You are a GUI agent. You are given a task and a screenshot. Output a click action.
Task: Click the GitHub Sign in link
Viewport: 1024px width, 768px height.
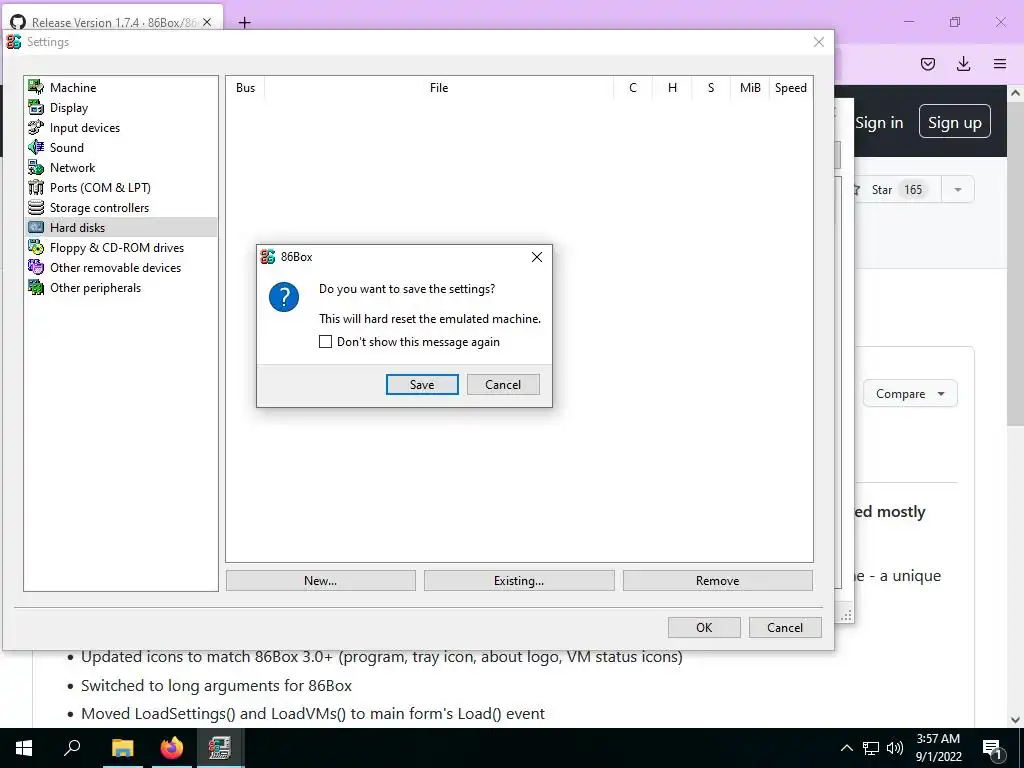[x=879, y=123]
